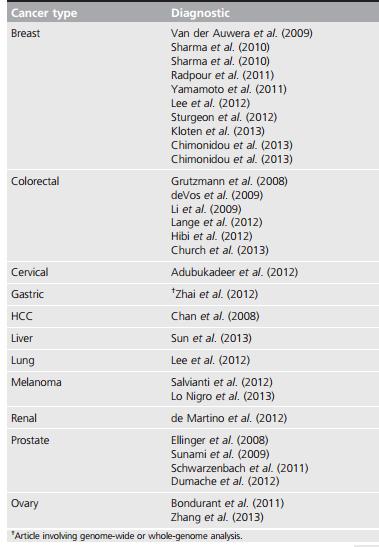This screenshot has width=379, height=547.
Task: Open the Radpour et al. (2011) citation
Action: pyautogui.click(x=222, y=75)
